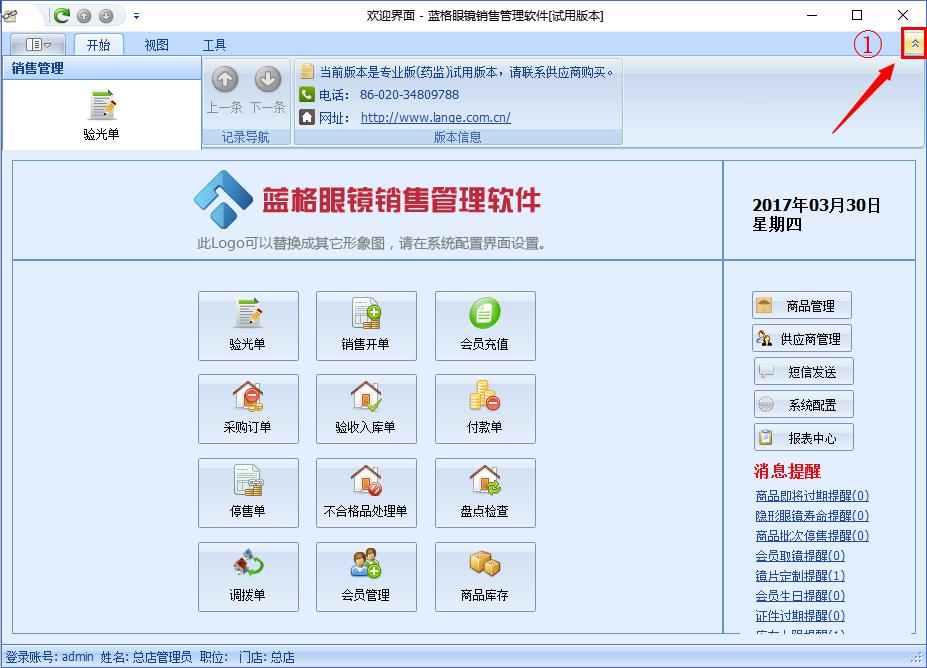This screenshot has width=927, height=668.
Task: Open the 验收入库单 module
Action: pyautogui.click(x=366, y=409)
